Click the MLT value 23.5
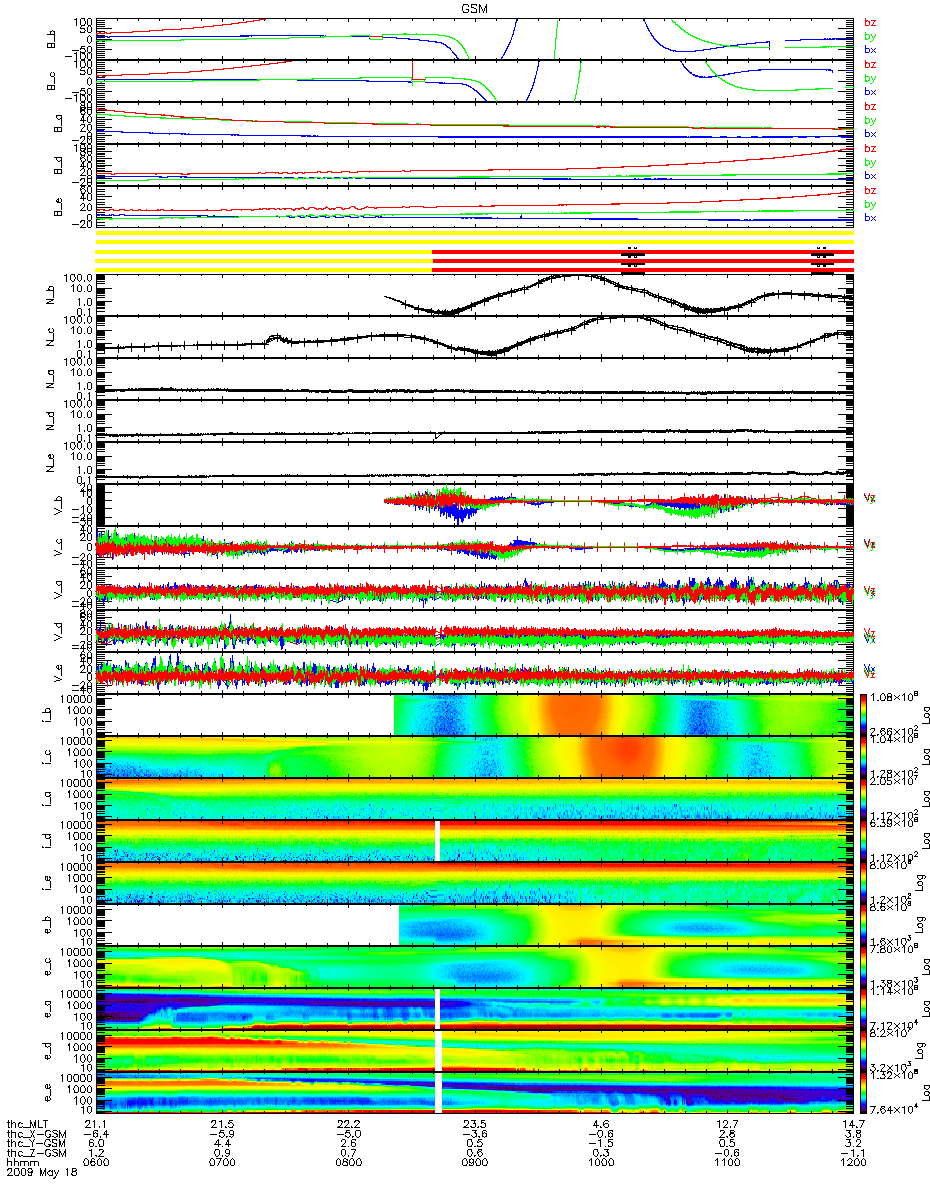 click(473, 1125)
